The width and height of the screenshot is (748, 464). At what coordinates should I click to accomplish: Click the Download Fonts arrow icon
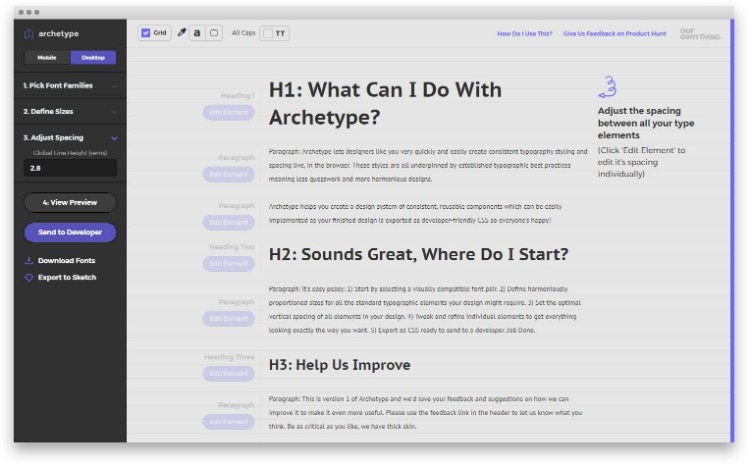pos(29,260)
